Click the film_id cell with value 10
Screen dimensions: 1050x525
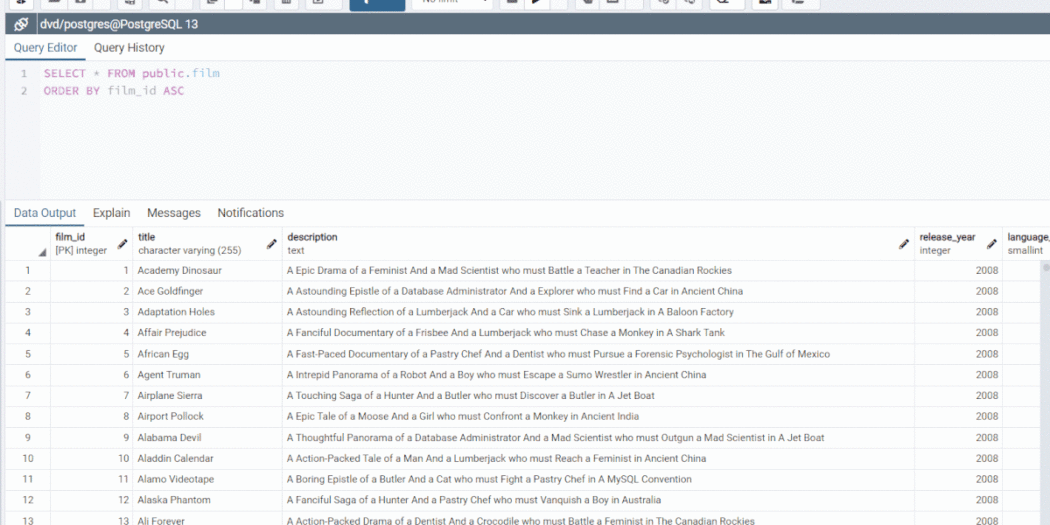[x=92, y=459]
